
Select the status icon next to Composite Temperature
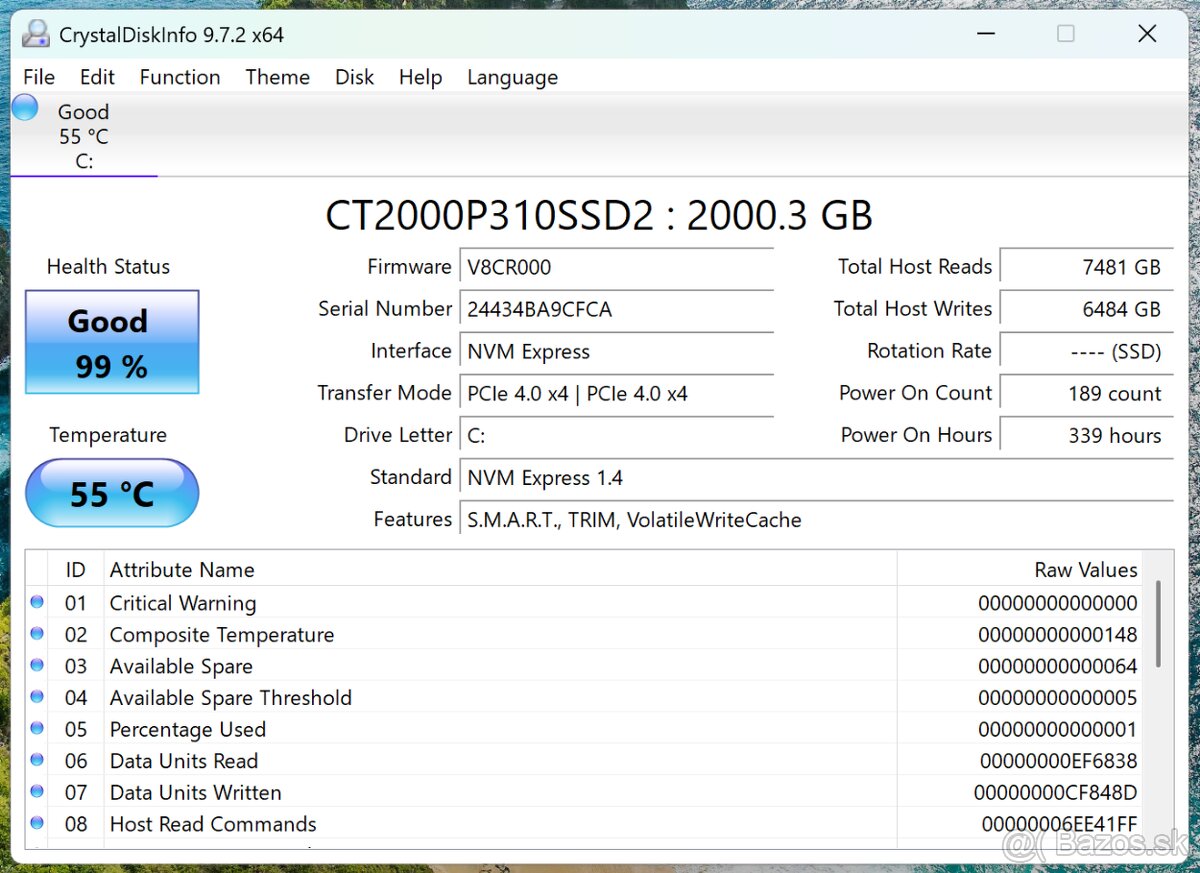coord(36,633)
